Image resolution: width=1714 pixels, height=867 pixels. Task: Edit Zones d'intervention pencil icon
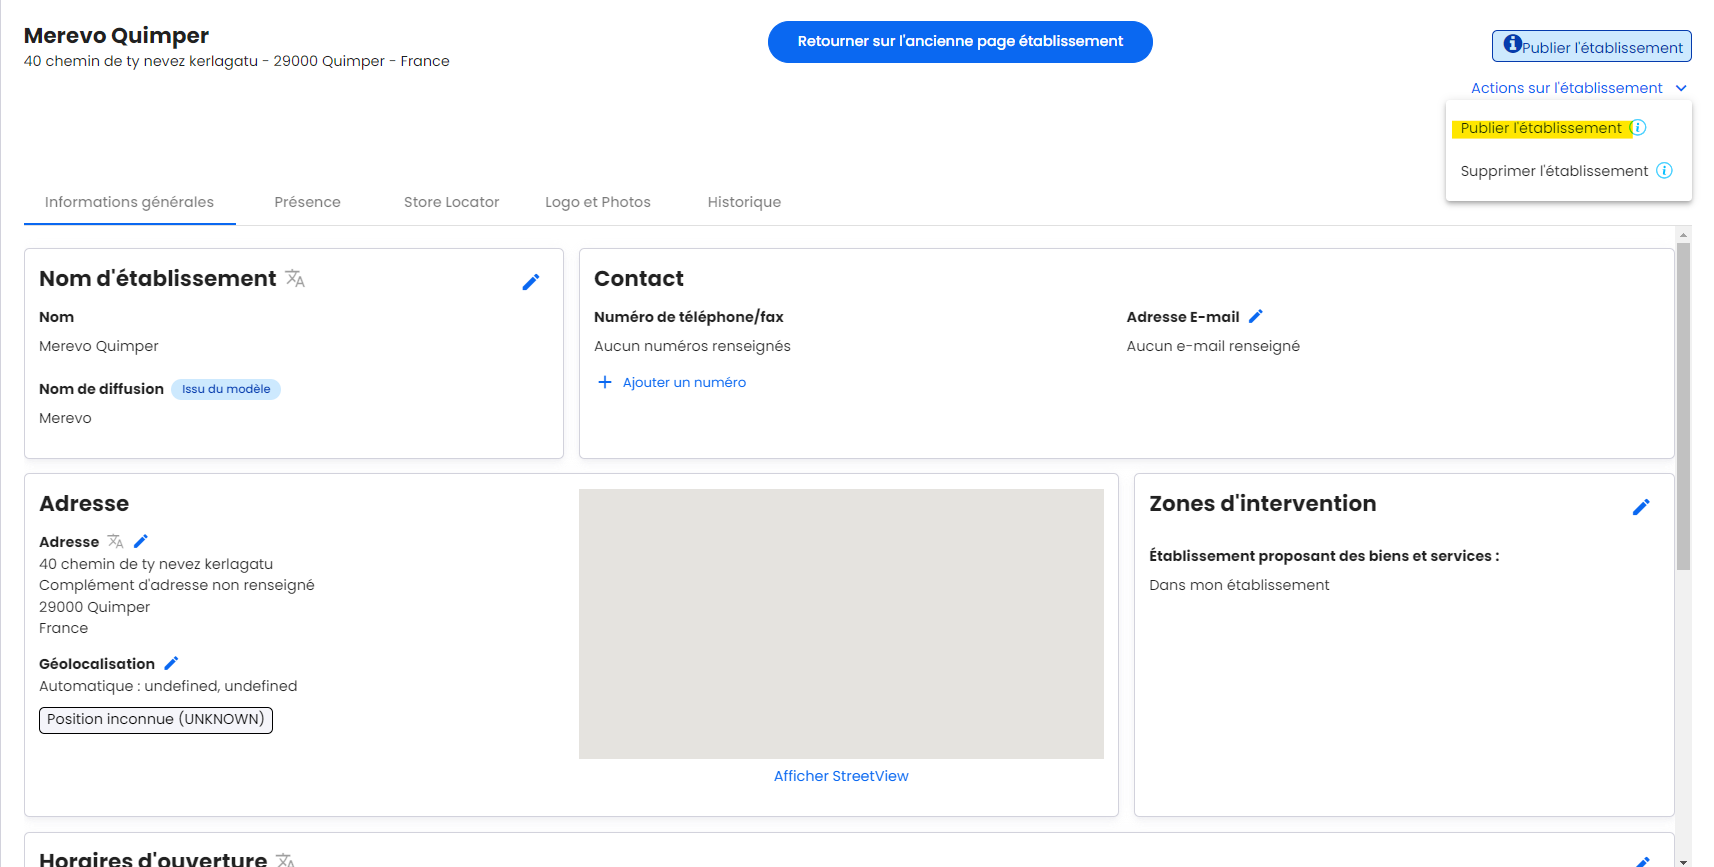coord(1641,507)
